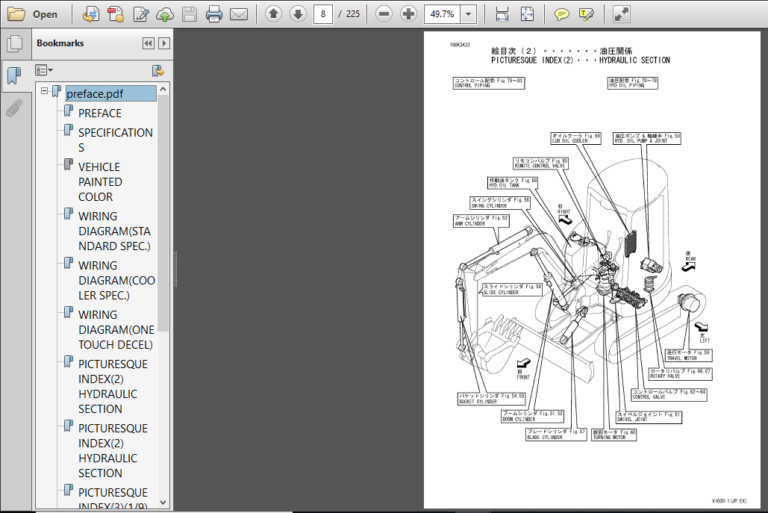The image size is (768, 513).
Task: Click the create PDF from file icon
Action: 91,14
